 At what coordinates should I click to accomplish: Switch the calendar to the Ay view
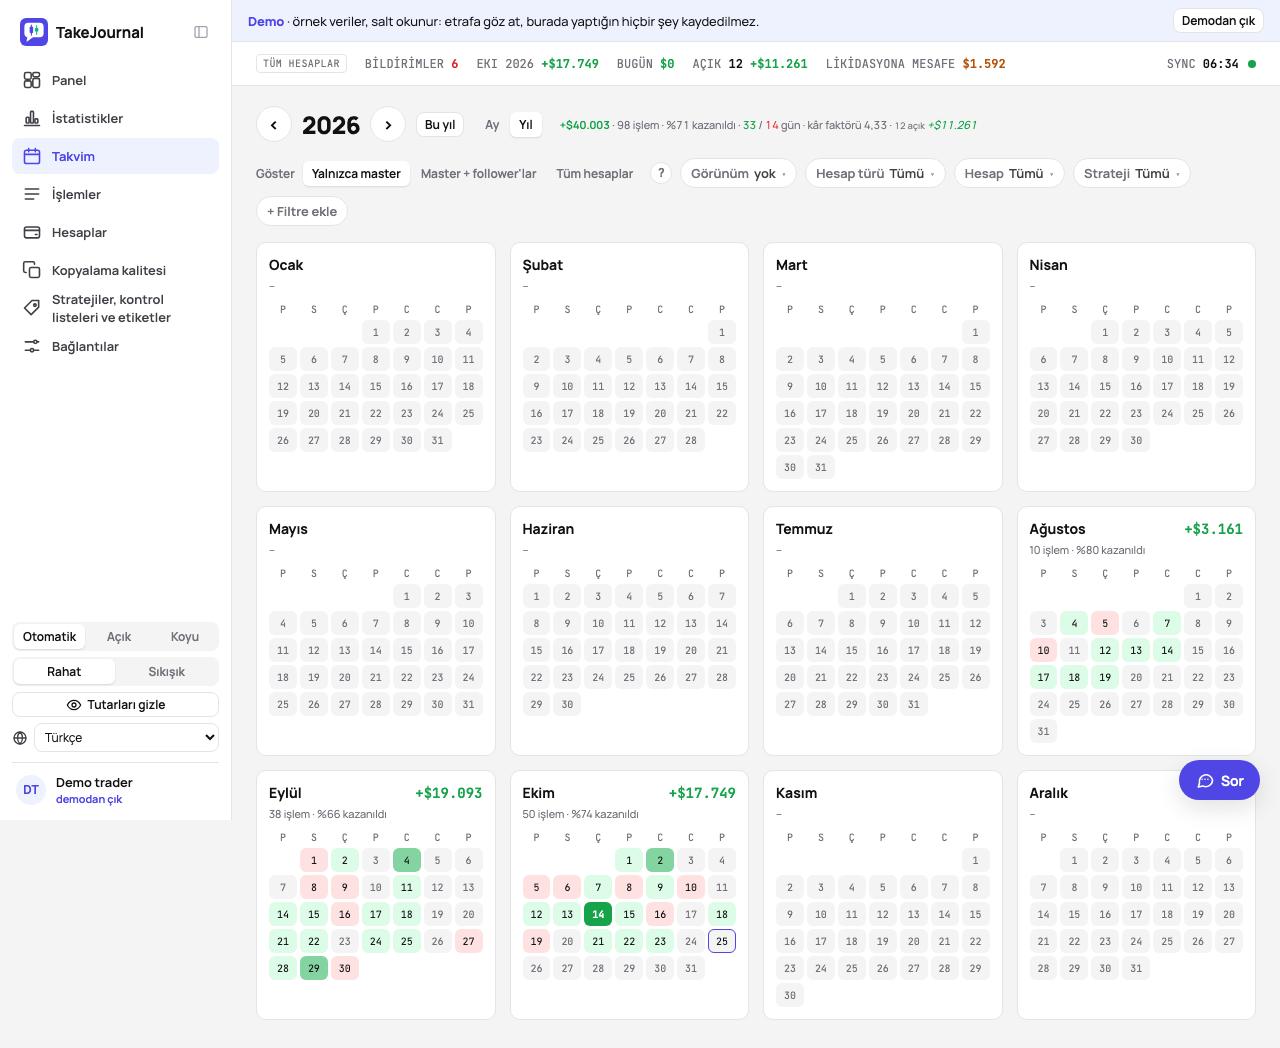[x=492, y=125]
